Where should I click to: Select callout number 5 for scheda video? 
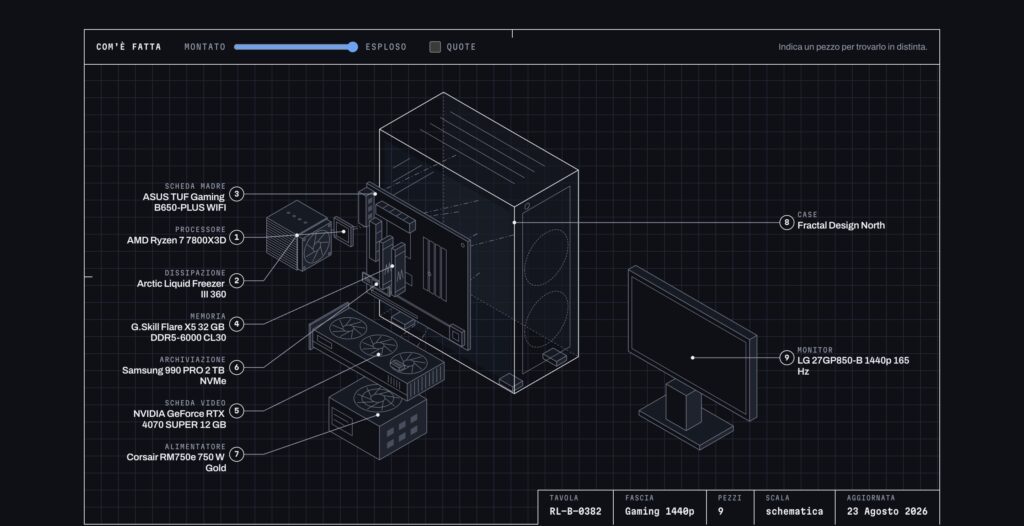point(236,411)
